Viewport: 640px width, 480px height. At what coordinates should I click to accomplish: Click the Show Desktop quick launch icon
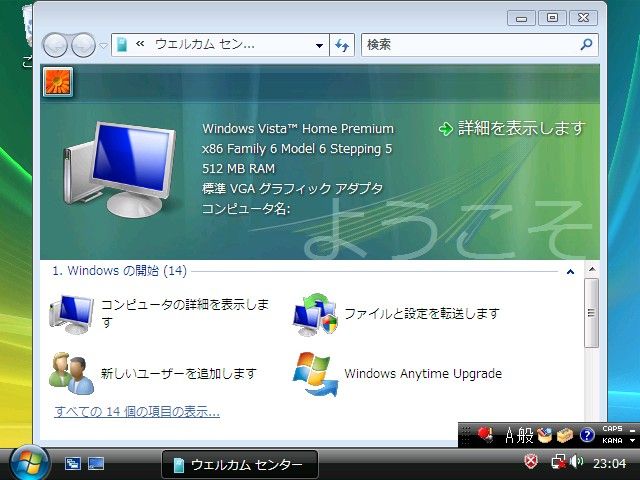(73, 464)
